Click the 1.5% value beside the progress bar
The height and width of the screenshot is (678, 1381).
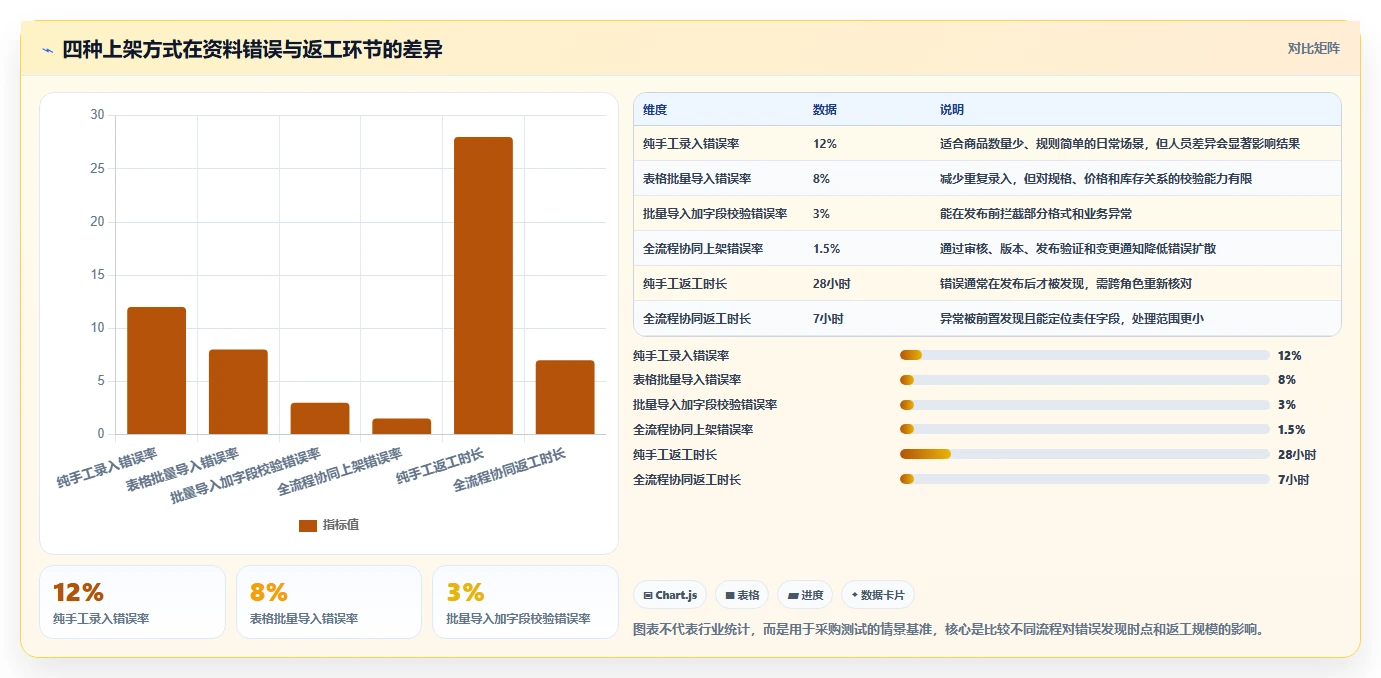(x=1291, y=430)
